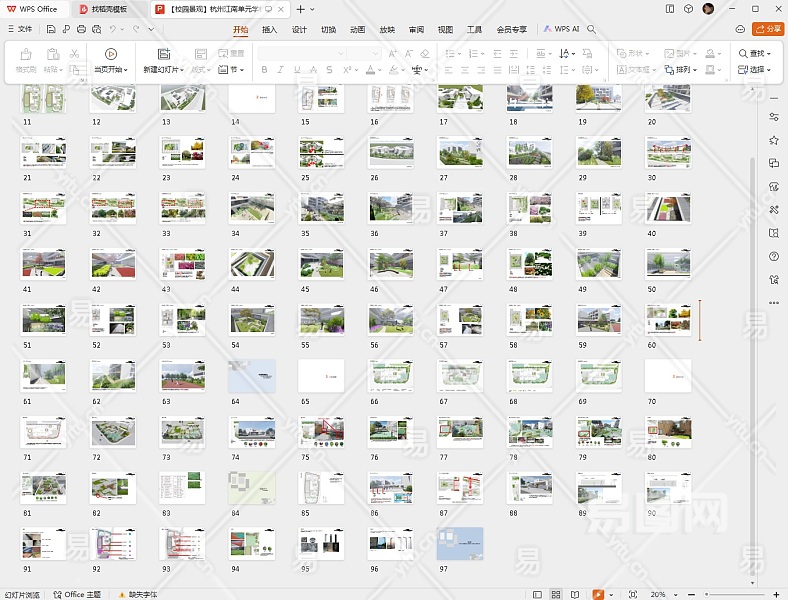Select the slide sorter view icon

556,594
